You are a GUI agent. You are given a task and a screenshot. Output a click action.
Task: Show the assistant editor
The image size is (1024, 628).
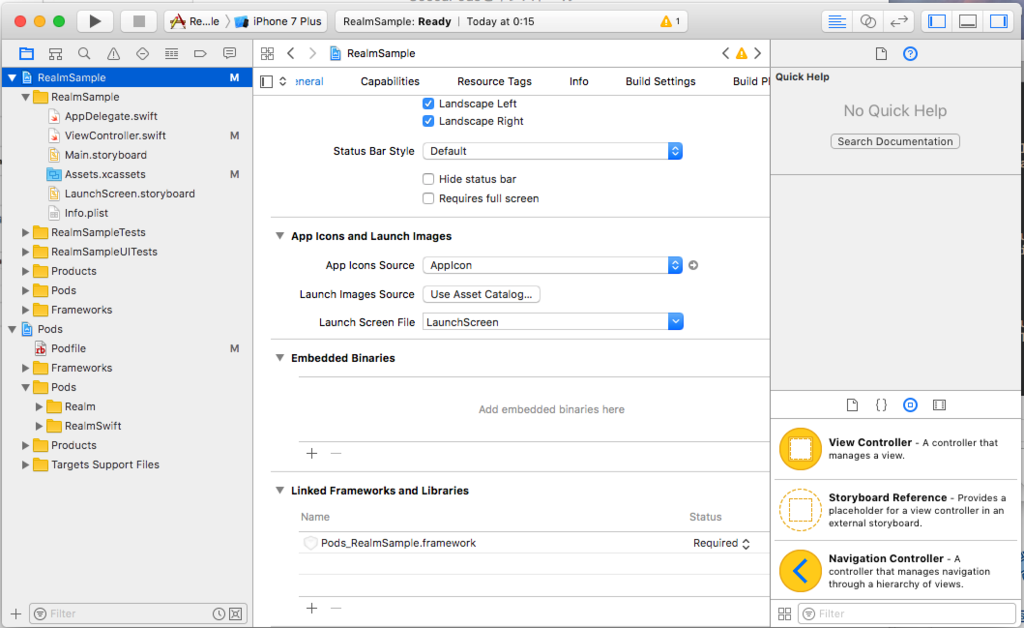pyautogui.click(x=868, y=22)
